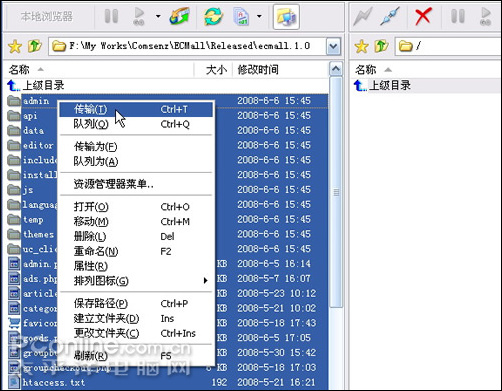Expand the local path dropdown arrow

333,46
